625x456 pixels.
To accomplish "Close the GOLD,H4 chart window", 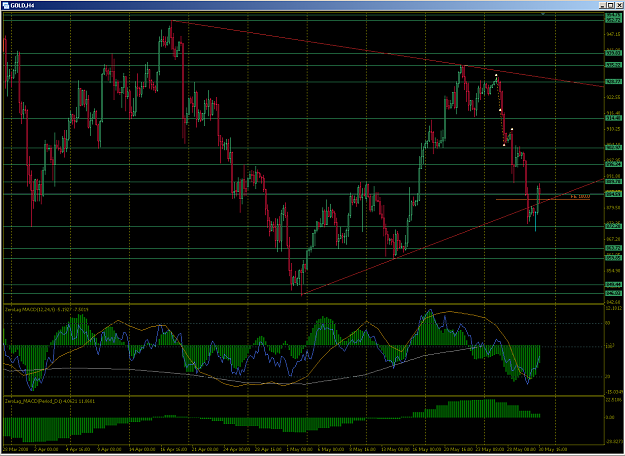I will click(618, 5).
